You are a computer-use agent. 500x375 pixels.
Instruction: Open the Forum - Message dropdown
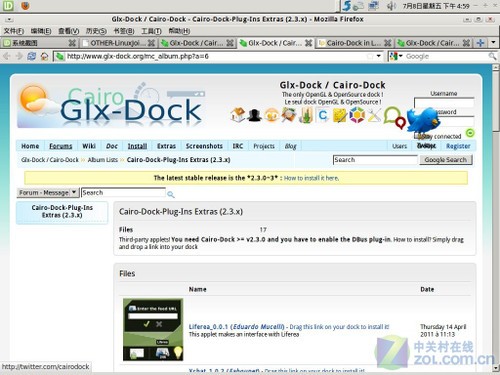[x=48, y=193]
